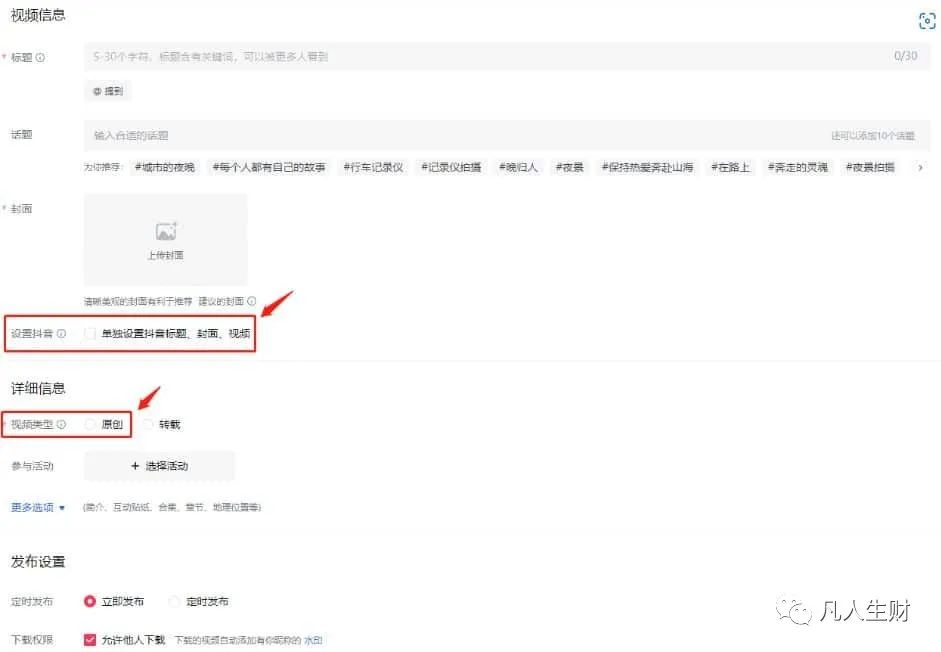This screenshot has height=652, width=941.
Task: Click the 设置抖音 info icon
Action: [x=63, y=333]
